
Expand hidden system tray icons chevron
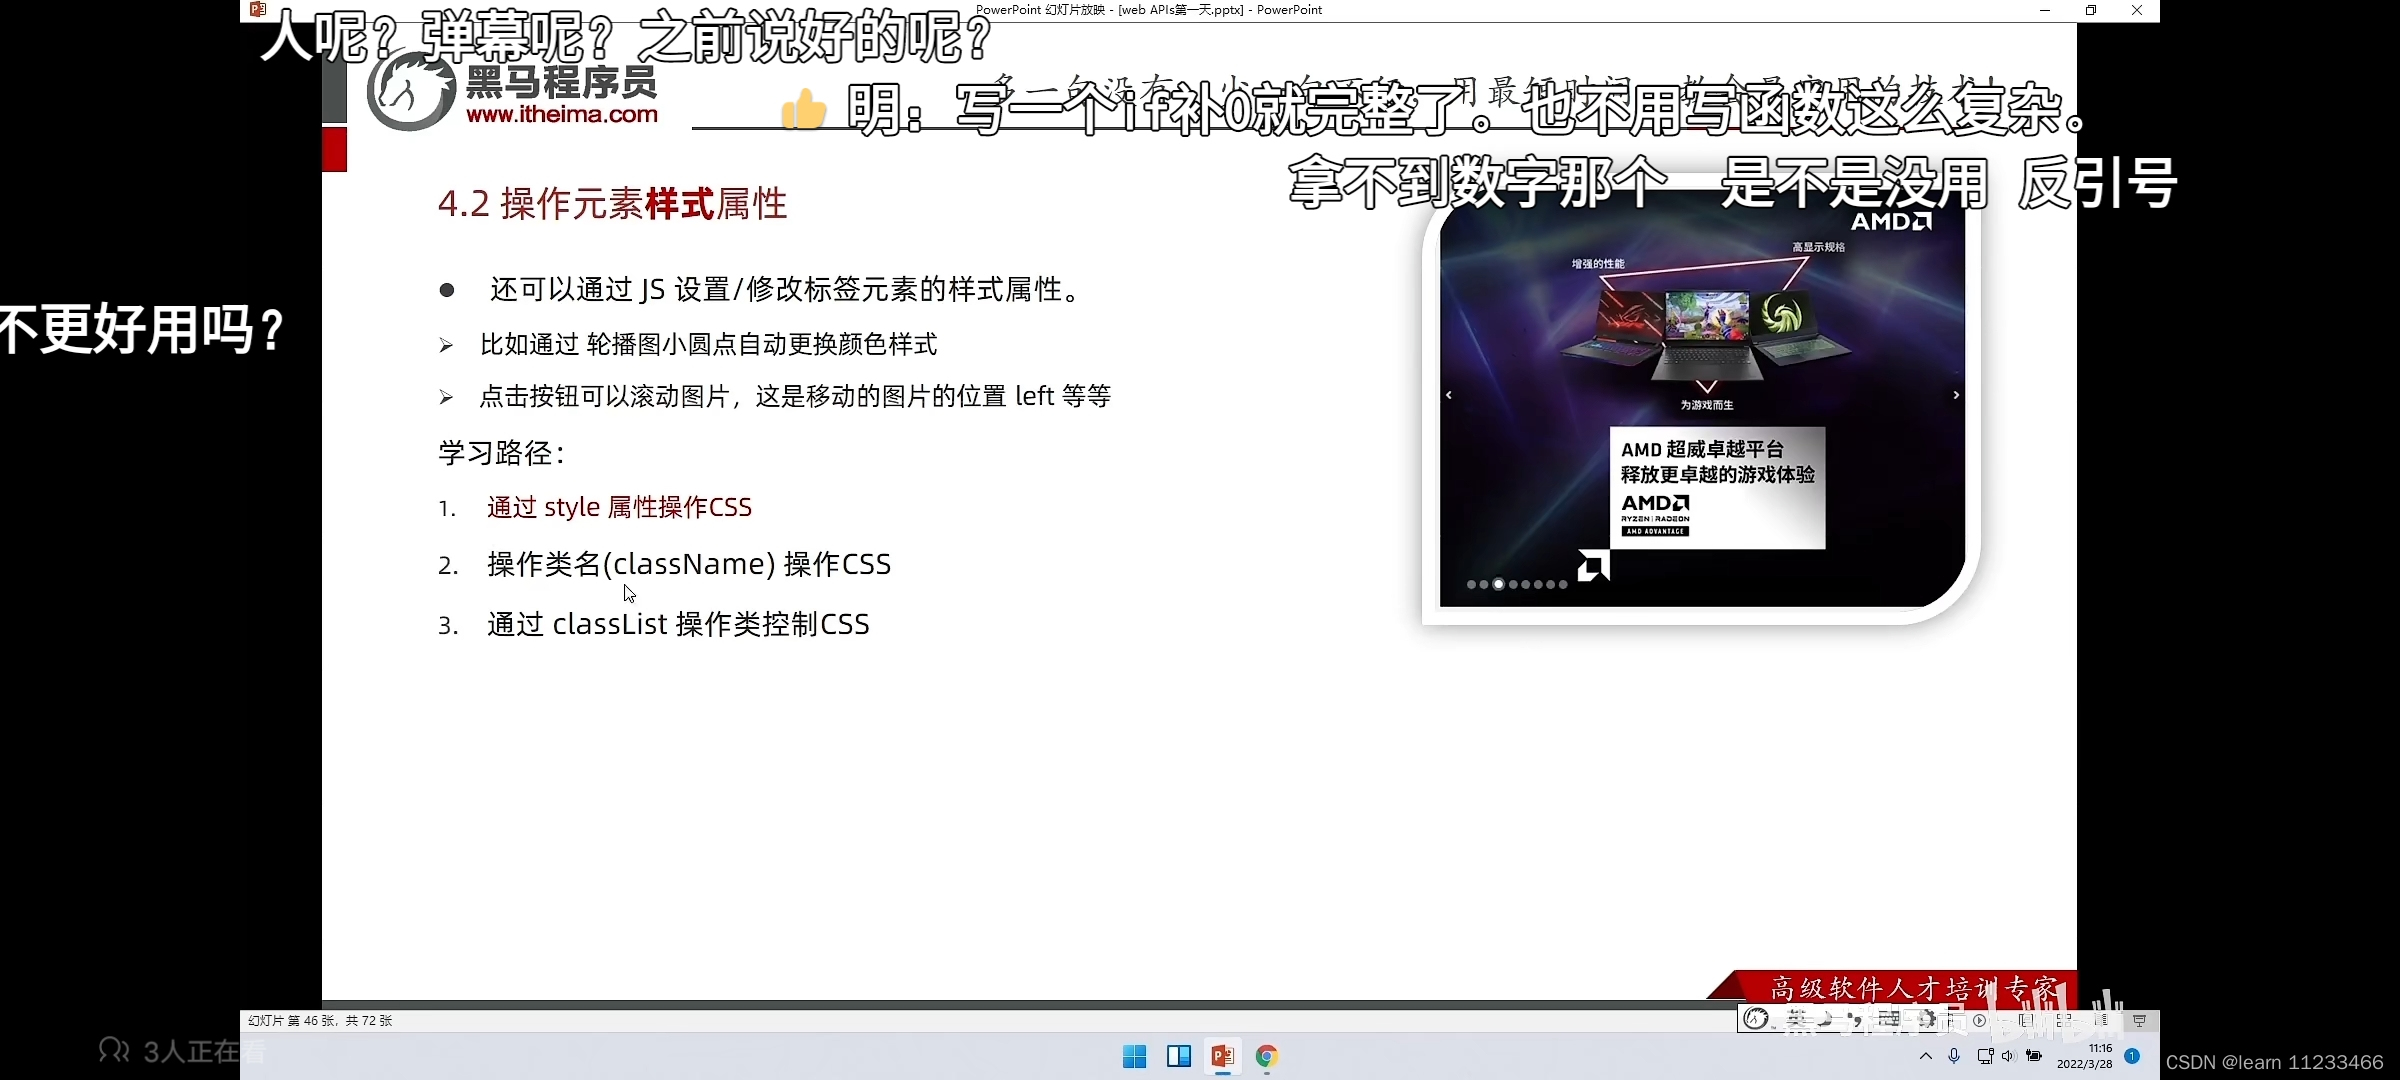tap(1925, 1056)
